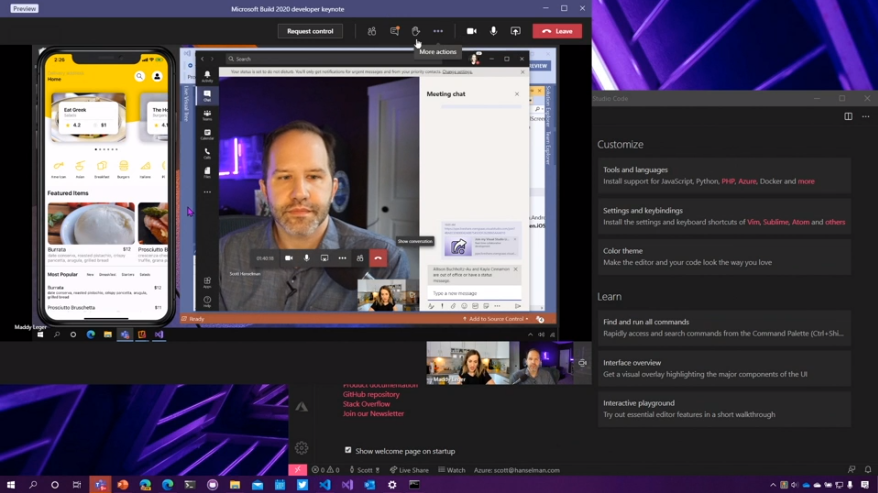
Task: Select the Salads tab under Most Popular
Action: (145, 275)
